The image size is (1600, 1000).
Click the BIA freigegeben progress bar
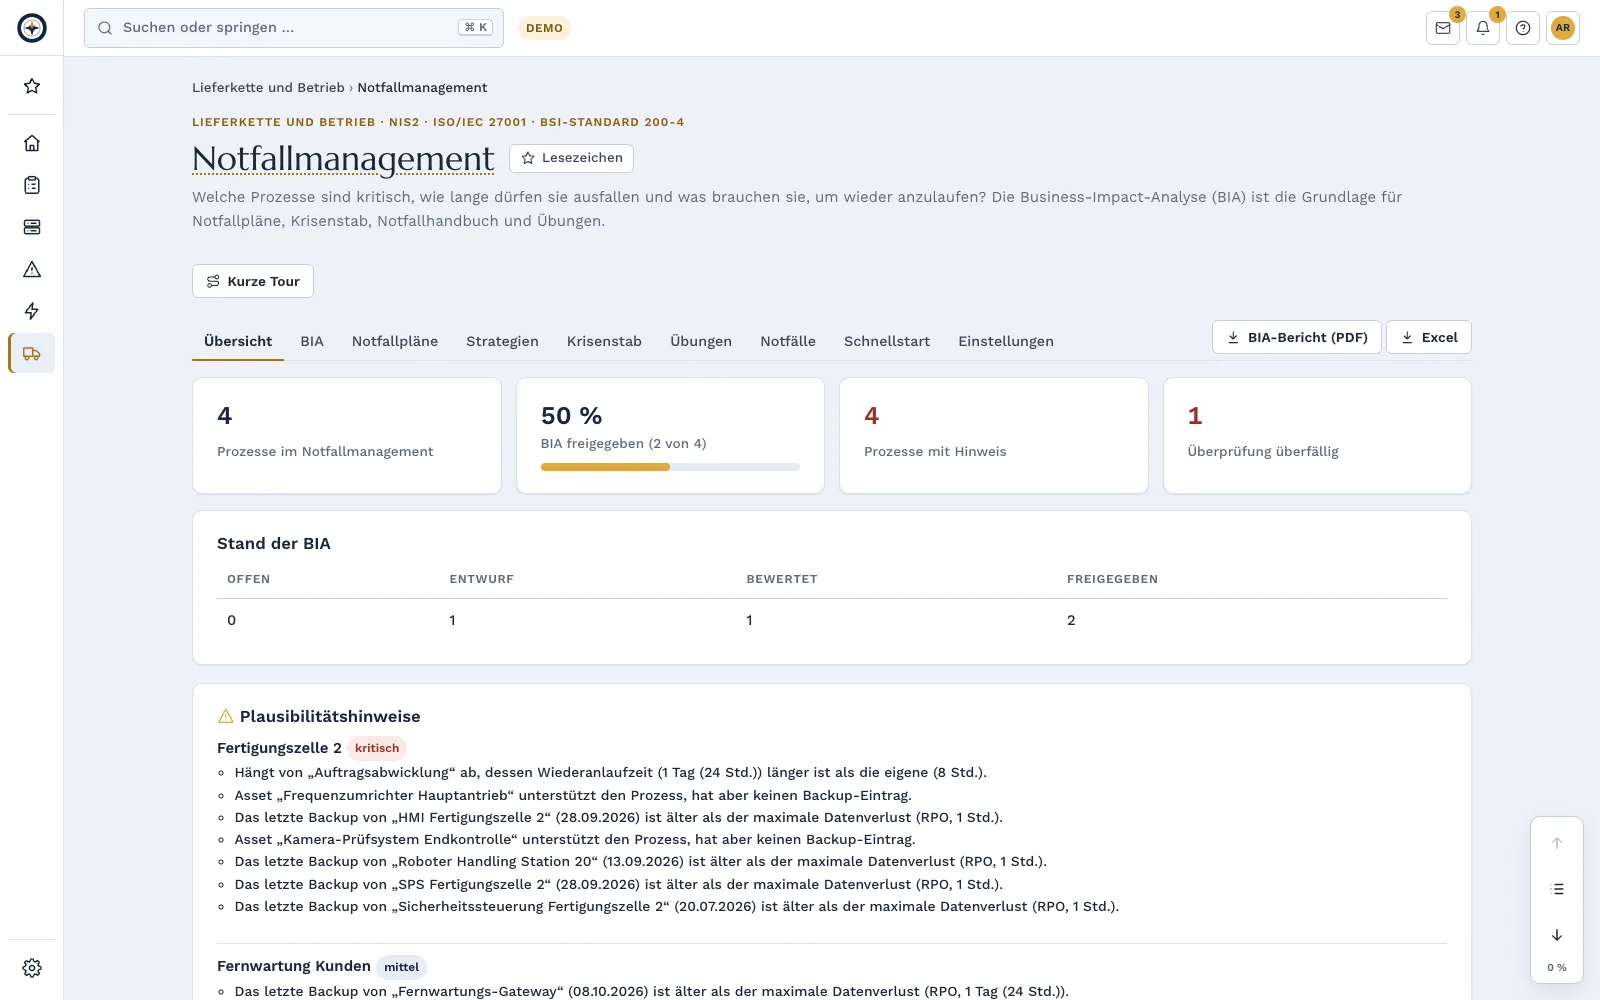click(670, 467)
